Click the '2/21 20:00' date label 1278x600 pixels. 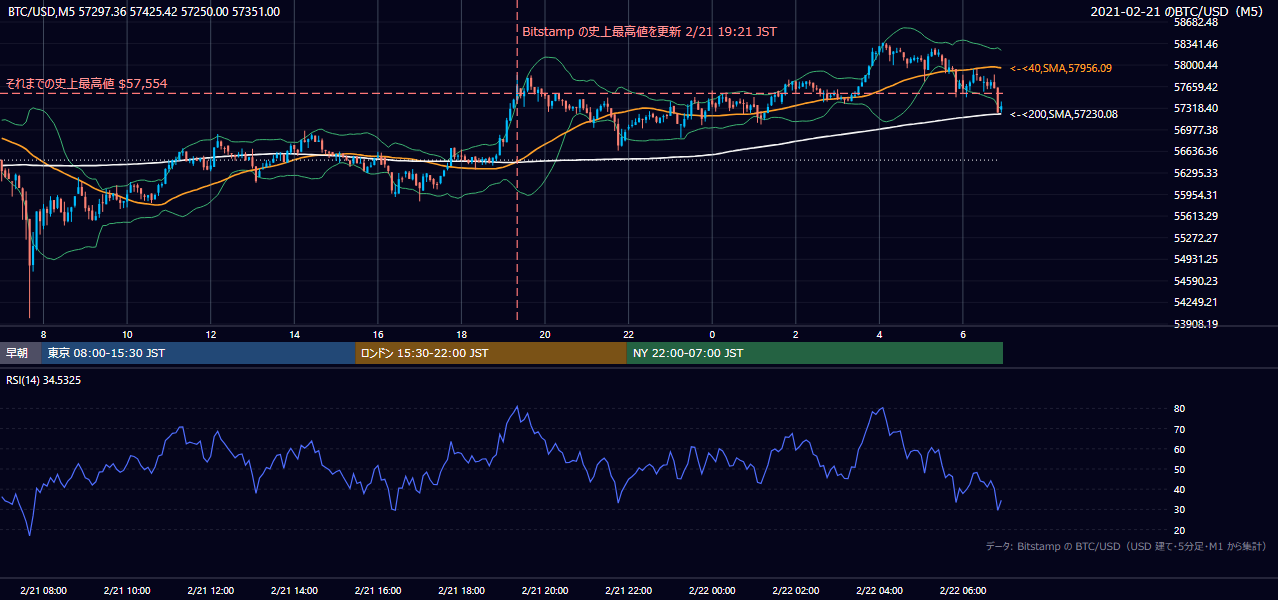(x=545, y=590)
